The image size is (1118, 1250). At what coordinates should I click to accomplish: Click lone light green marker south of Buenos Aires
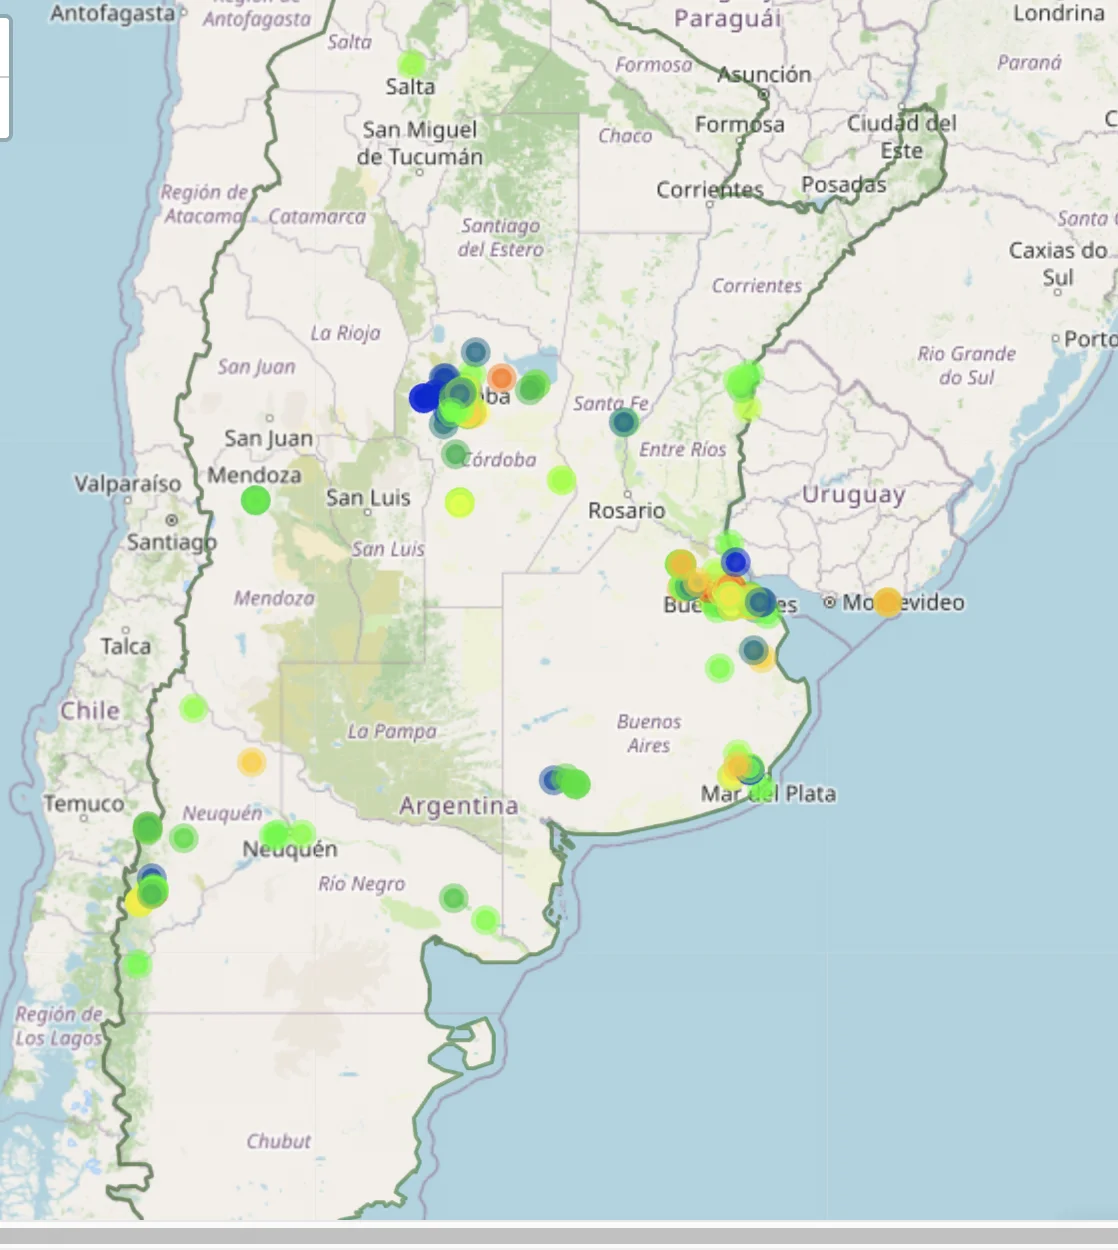(719, 667)
